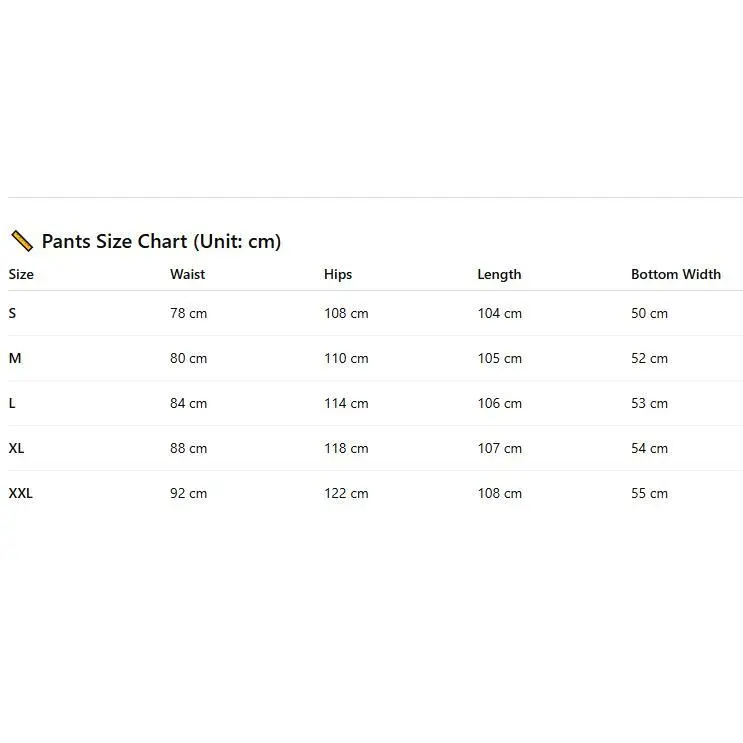Click the Size column header
Viewport: 743px width, 743px height.
click(21, 274)
